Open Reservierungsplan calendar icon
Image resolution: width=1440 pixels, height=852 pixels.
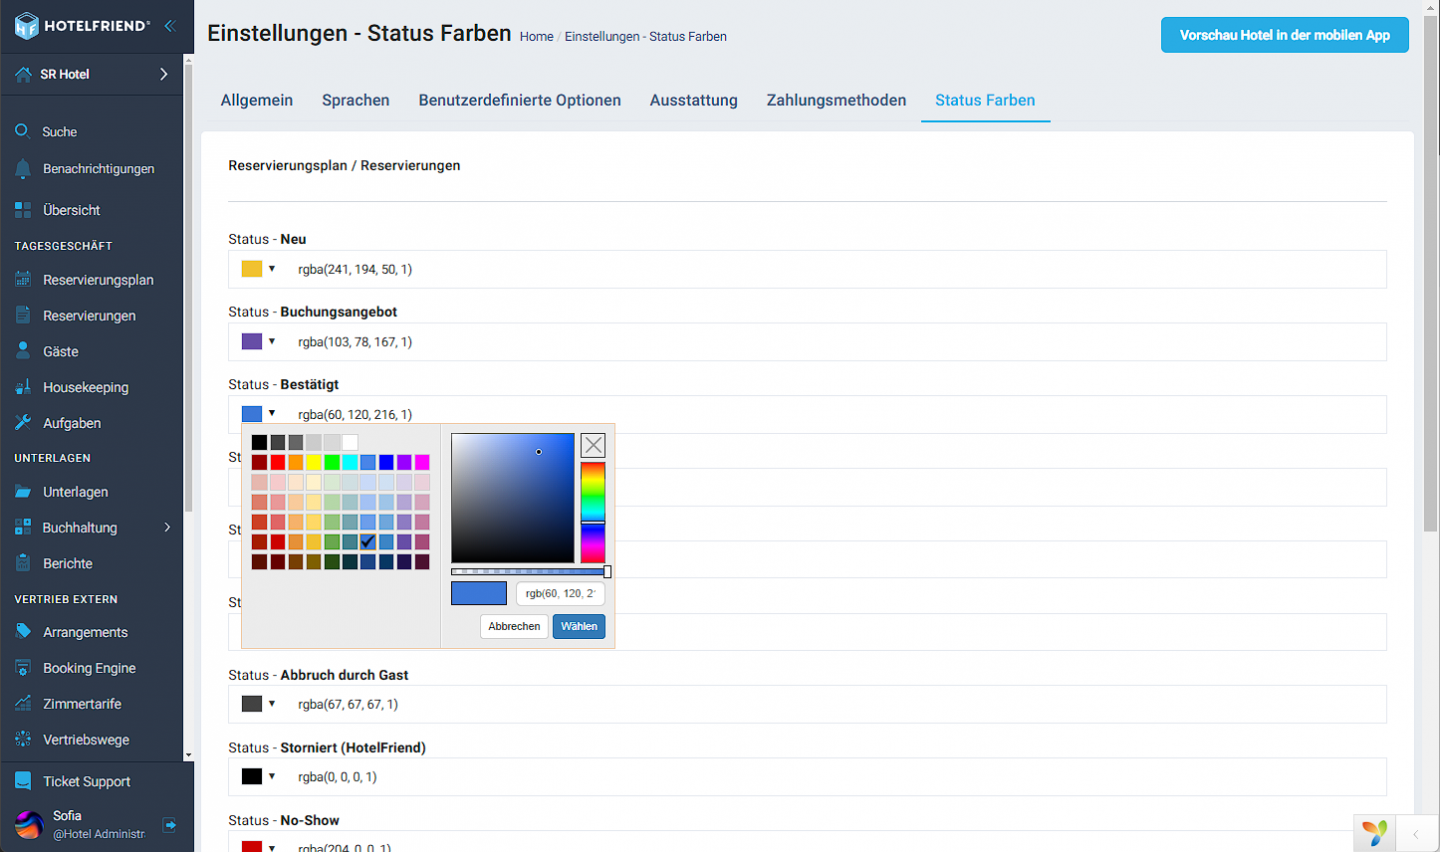click(x=23, y=280)
